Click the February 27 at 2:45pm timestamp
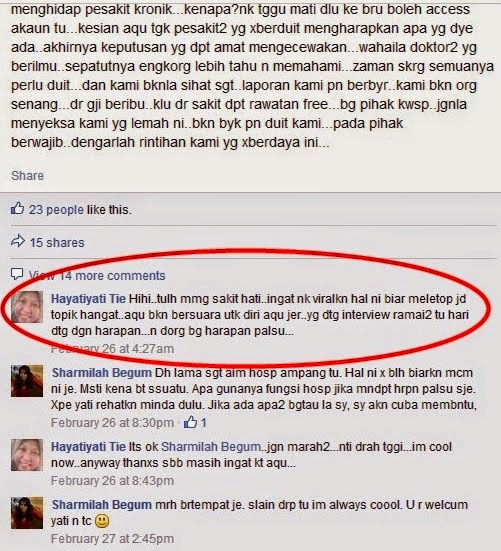This screenshot has width=501, height=551. pos(112,538)
